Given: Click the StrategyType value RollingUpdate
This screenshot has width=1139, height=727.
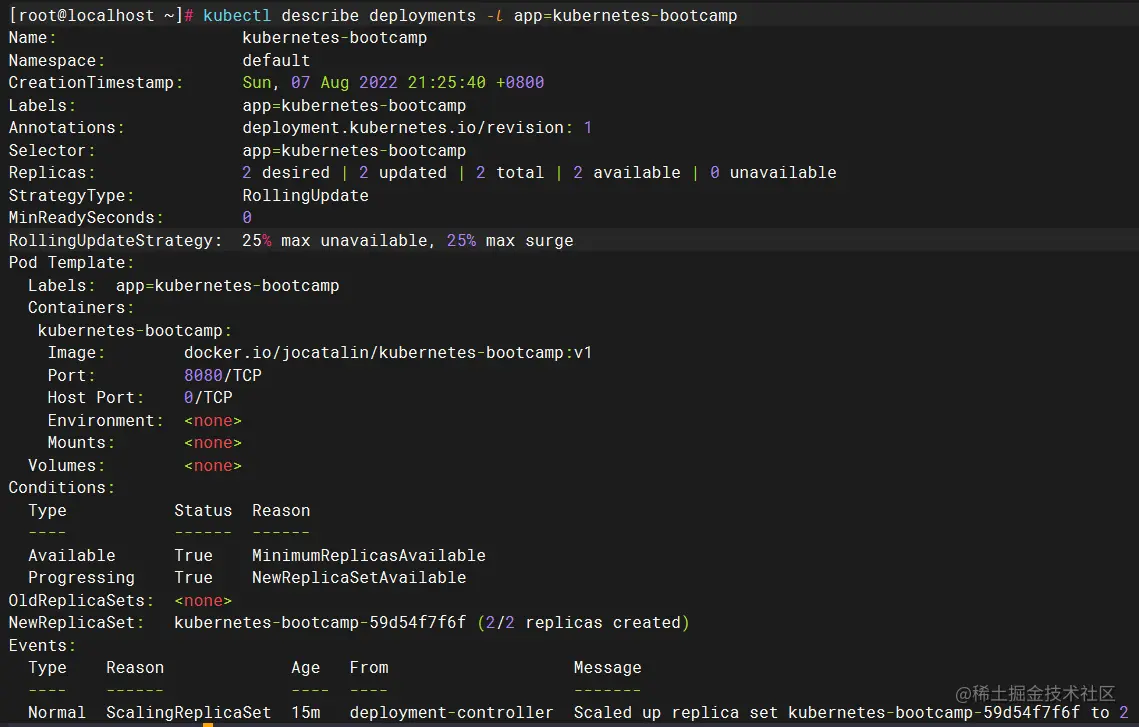Looking at the screenshot, I should 305,195.
